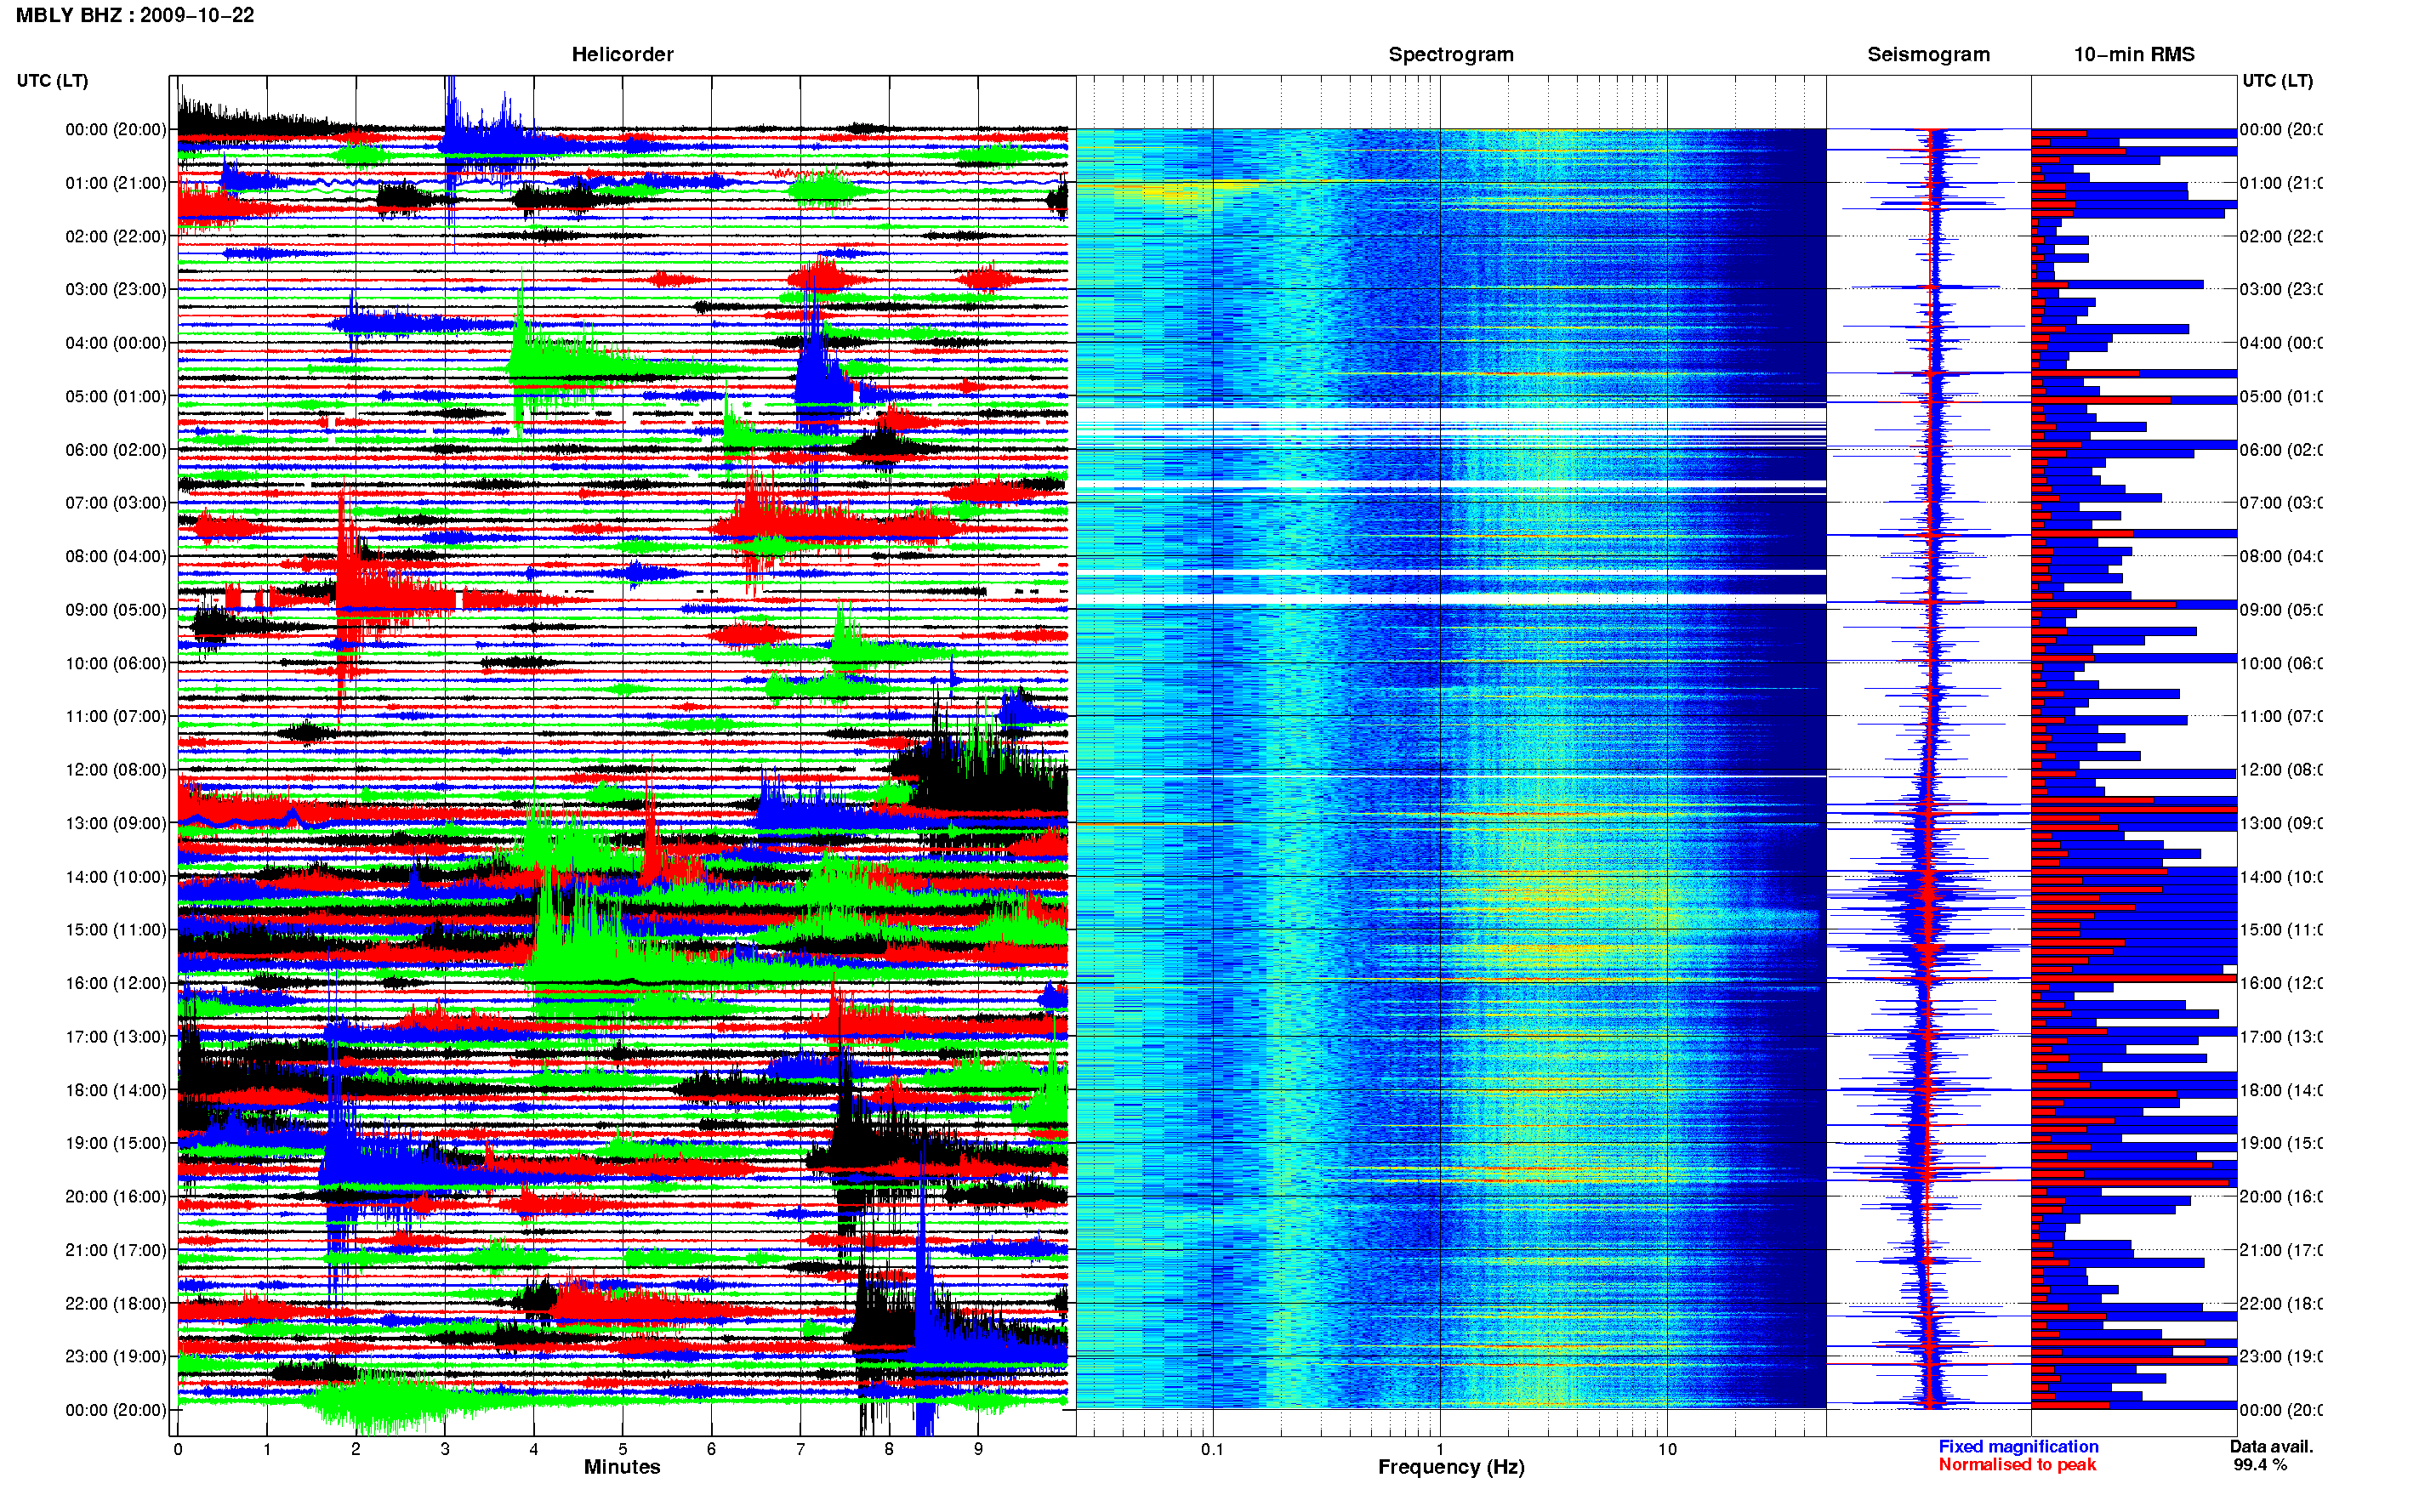2419x1512 pixels.
Task: Click the minute 5 tick label
Action: coord(622,1449)
